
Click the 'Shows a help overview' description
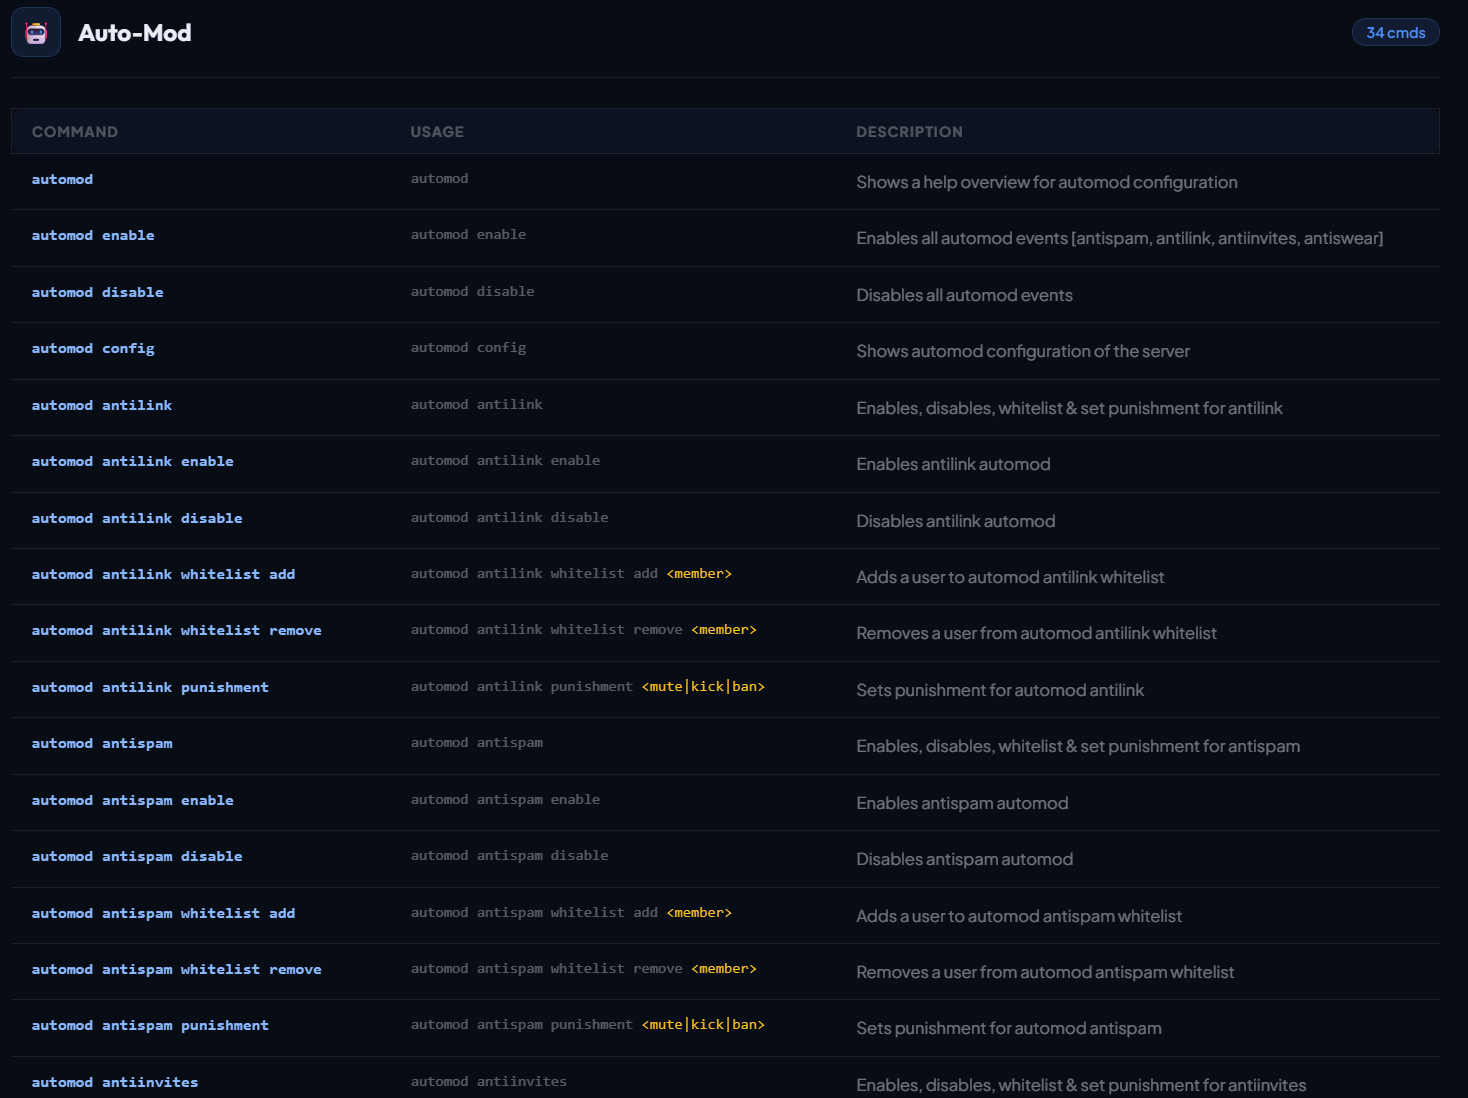[1046, 182]
